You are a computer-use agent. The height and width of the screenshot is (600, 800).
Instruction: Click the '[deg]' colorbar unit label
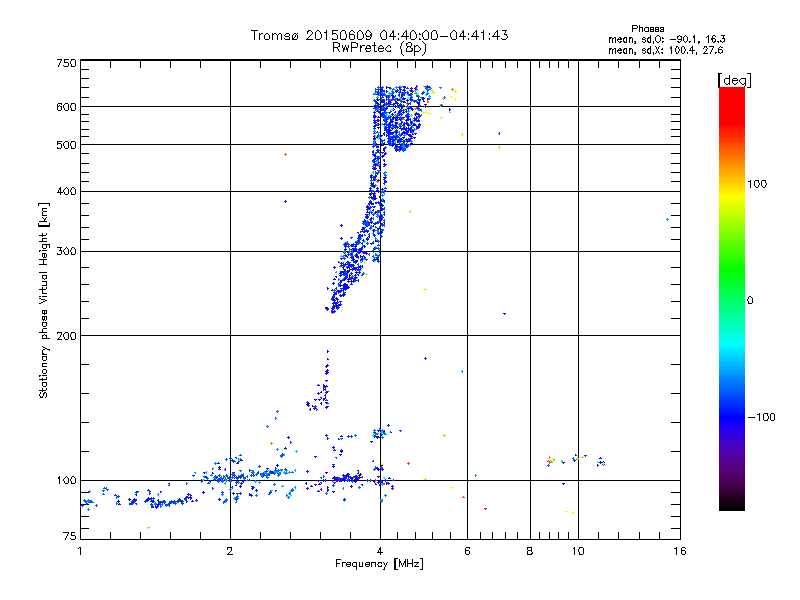[734, 80]
